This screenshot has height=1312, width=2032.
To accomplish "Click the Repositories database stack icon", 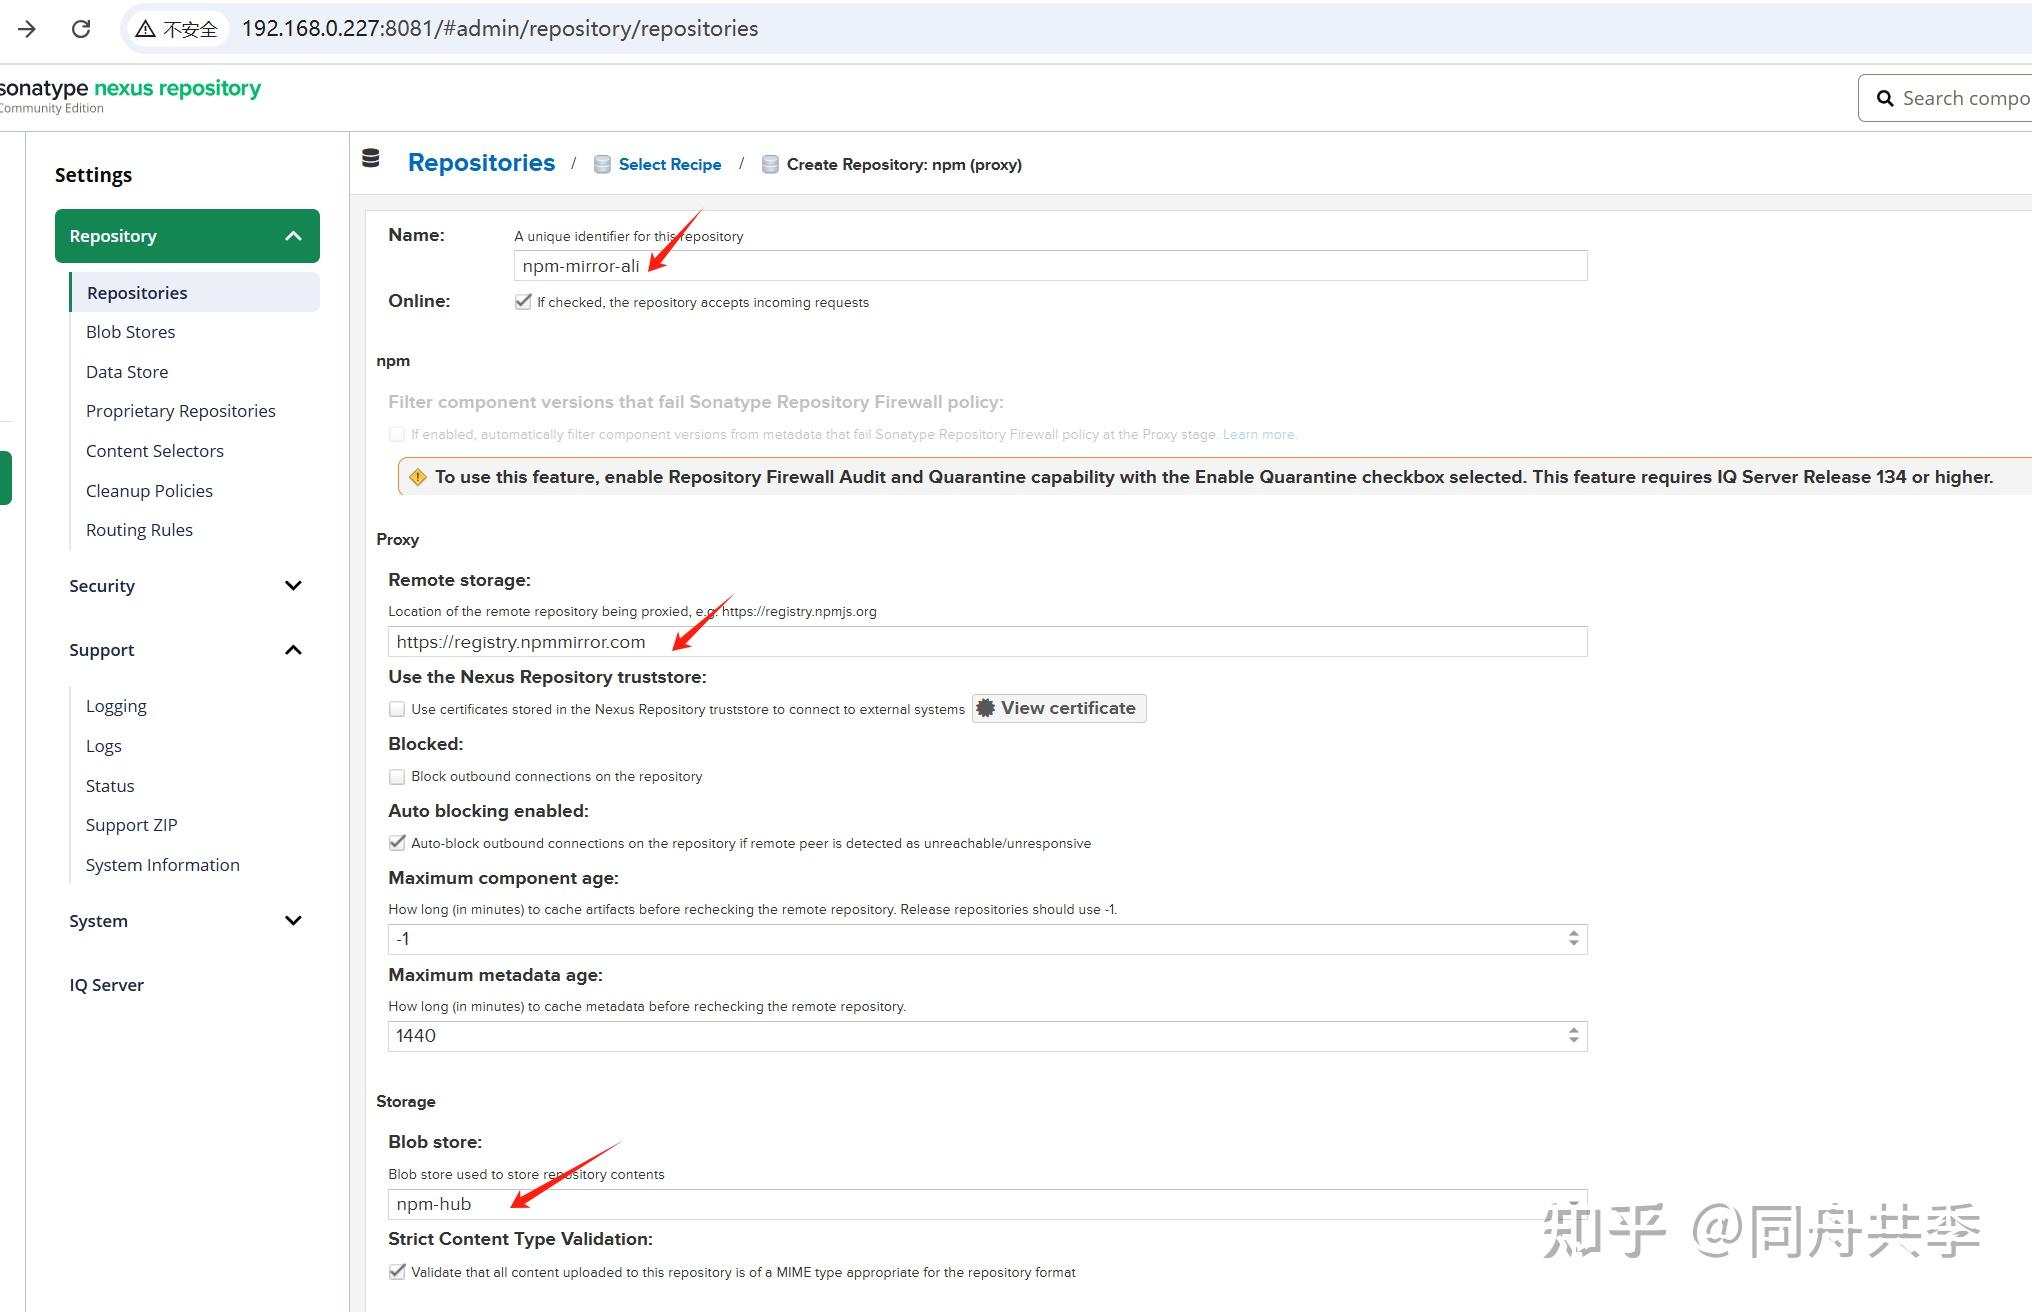I will [371, 158].
